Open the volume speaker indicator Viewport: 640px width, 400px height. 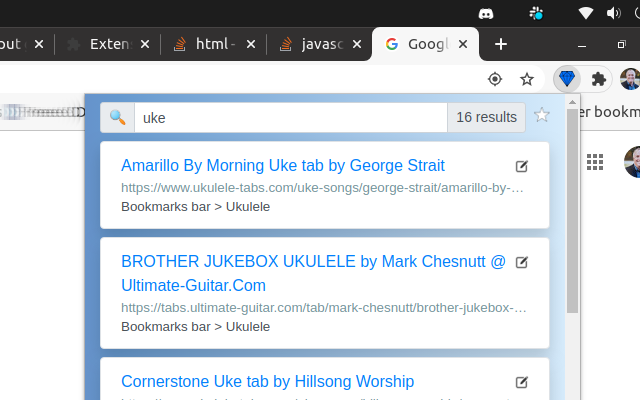click(613, 13)
